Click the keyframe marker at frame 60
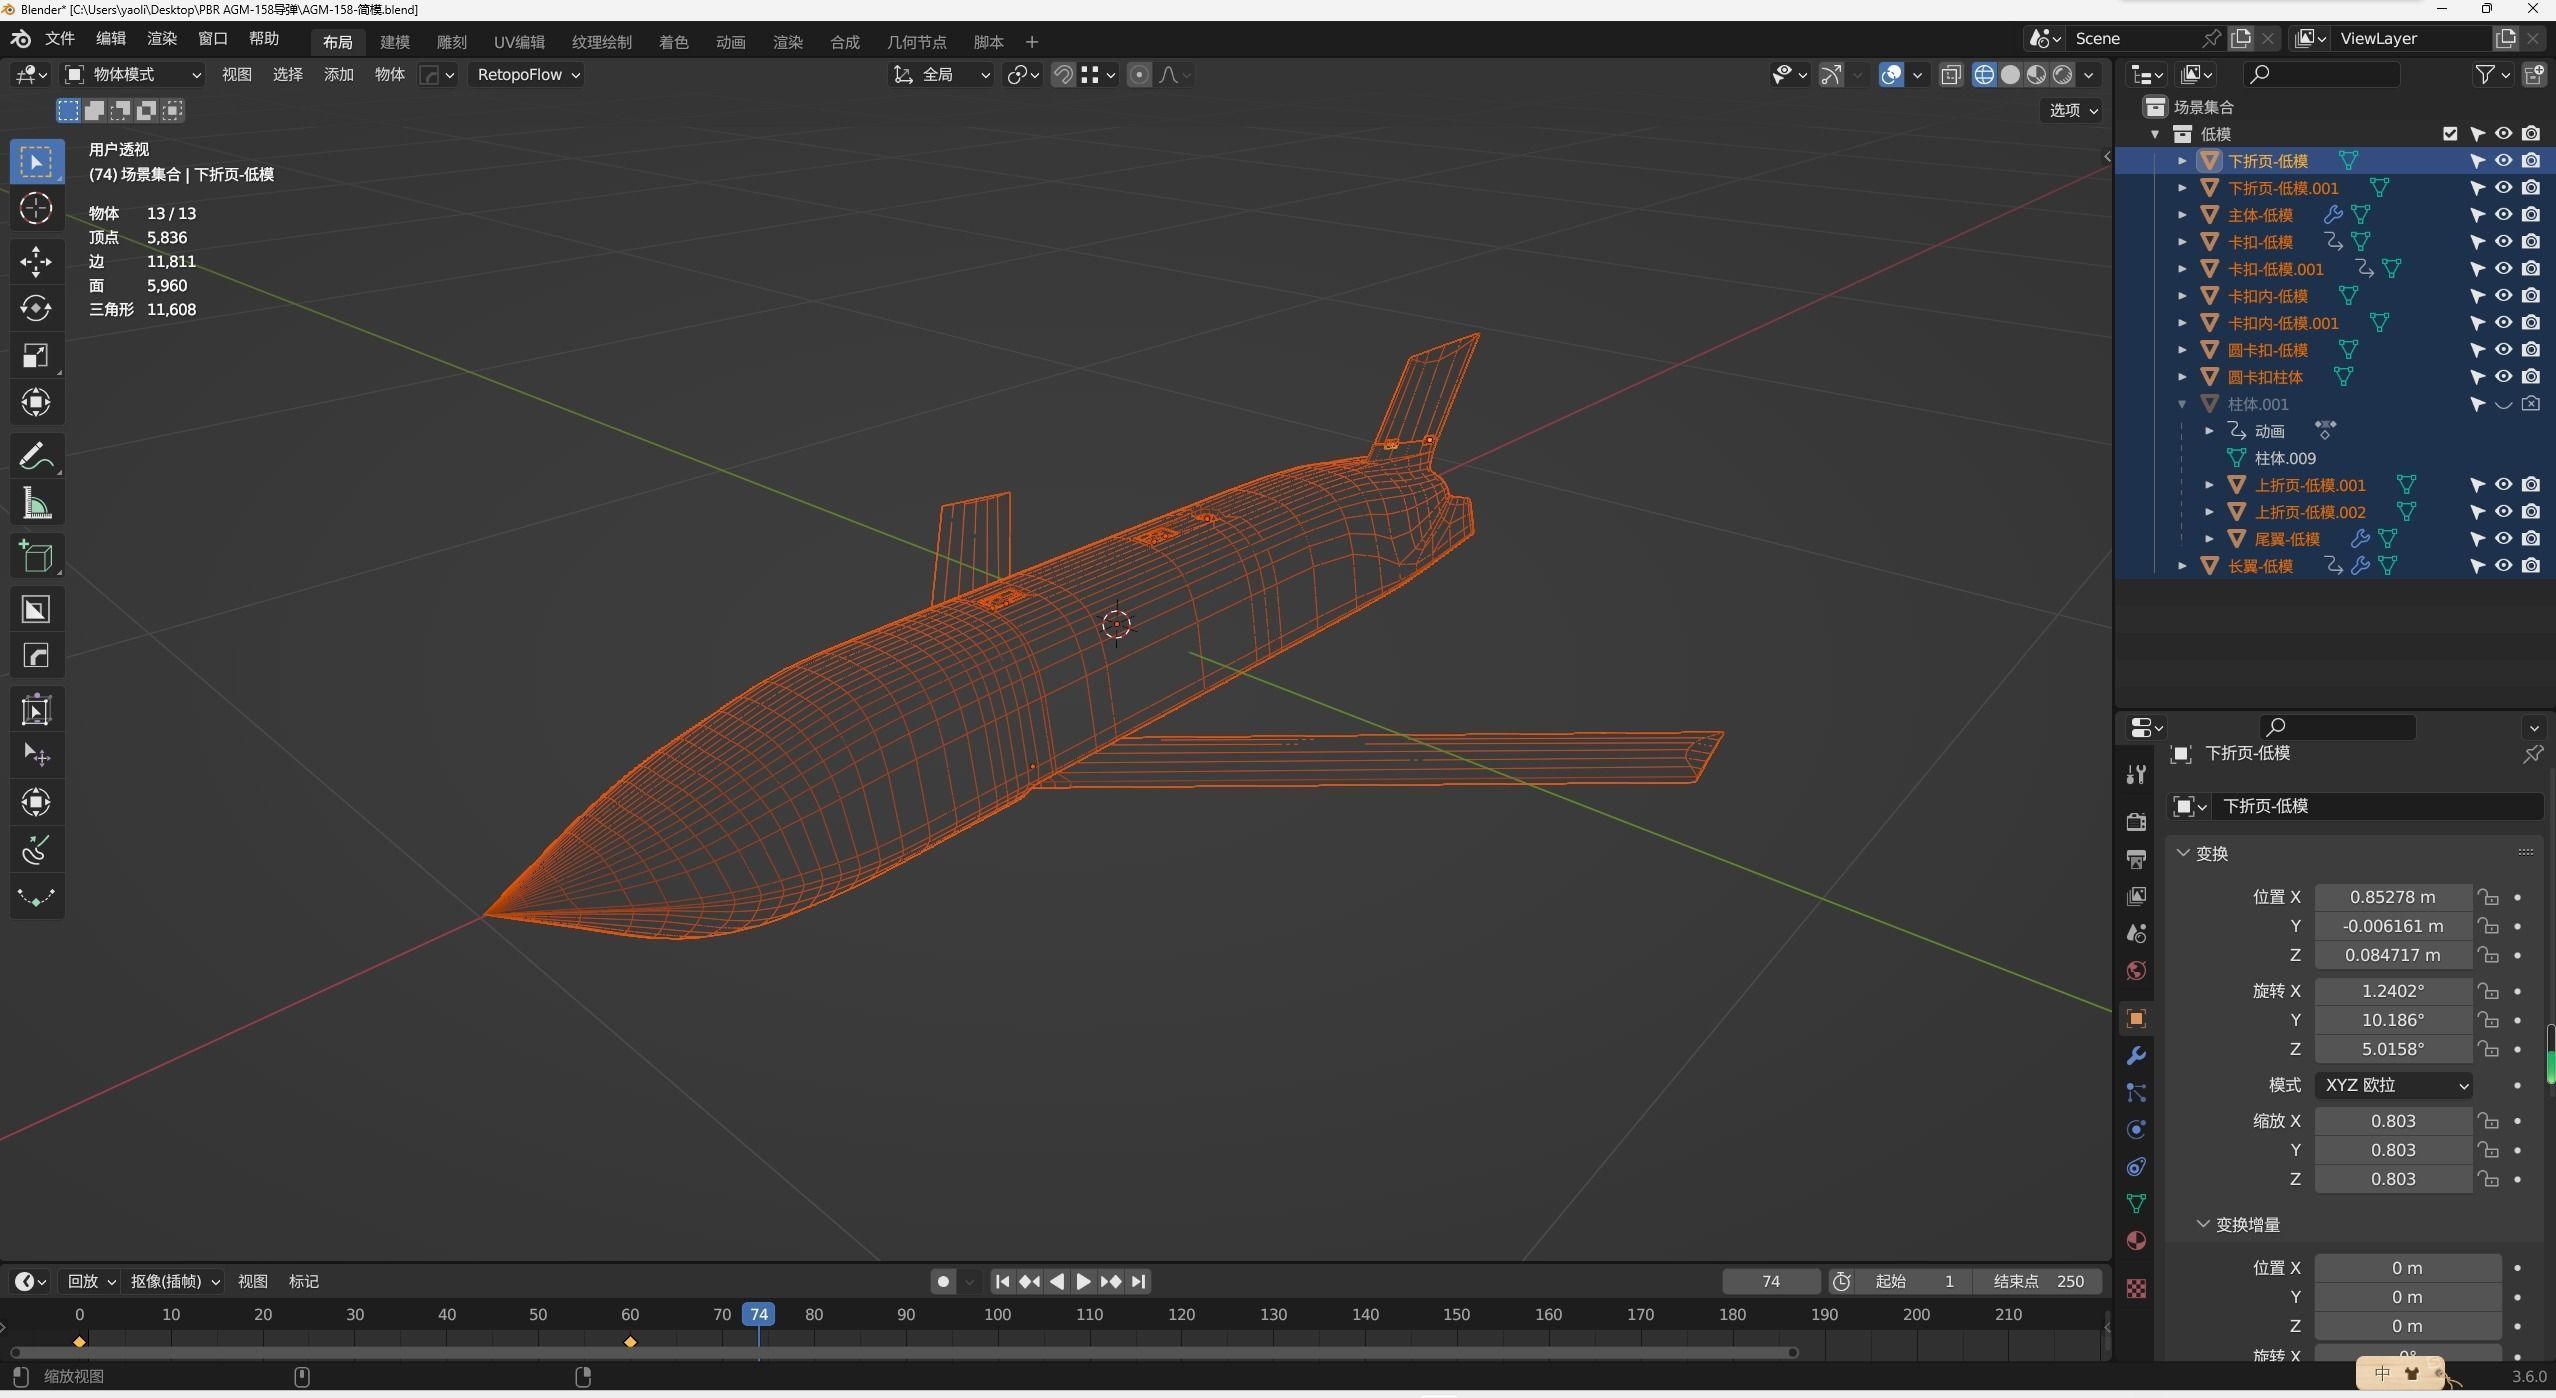 tap(630, 1342)
